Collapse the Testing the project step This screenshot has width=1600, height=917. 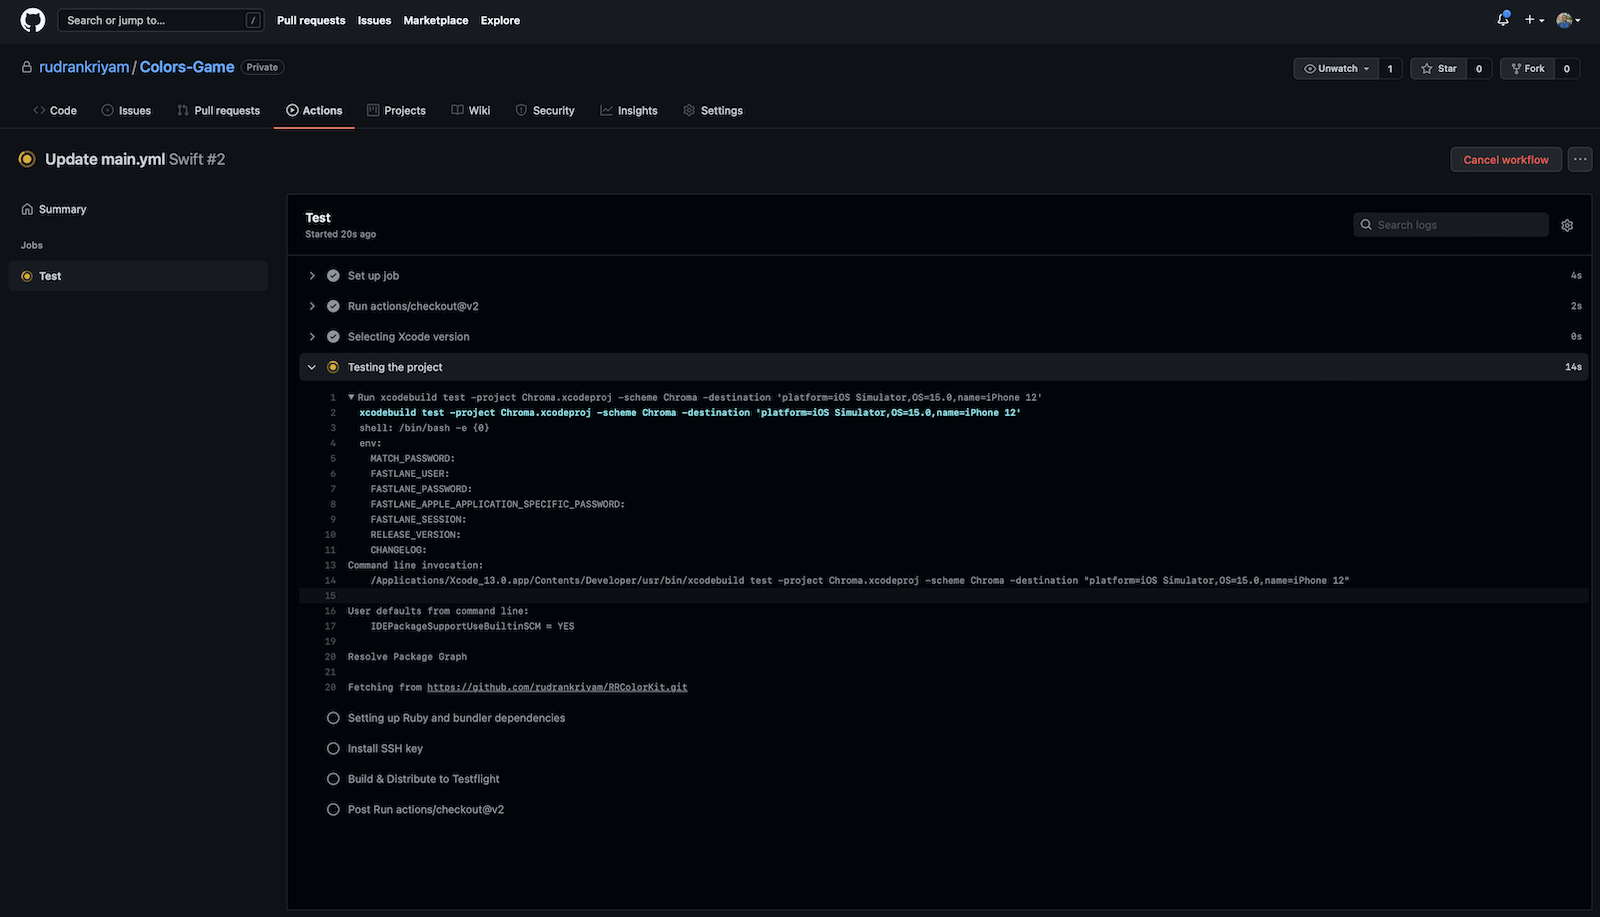coord(312,367)
